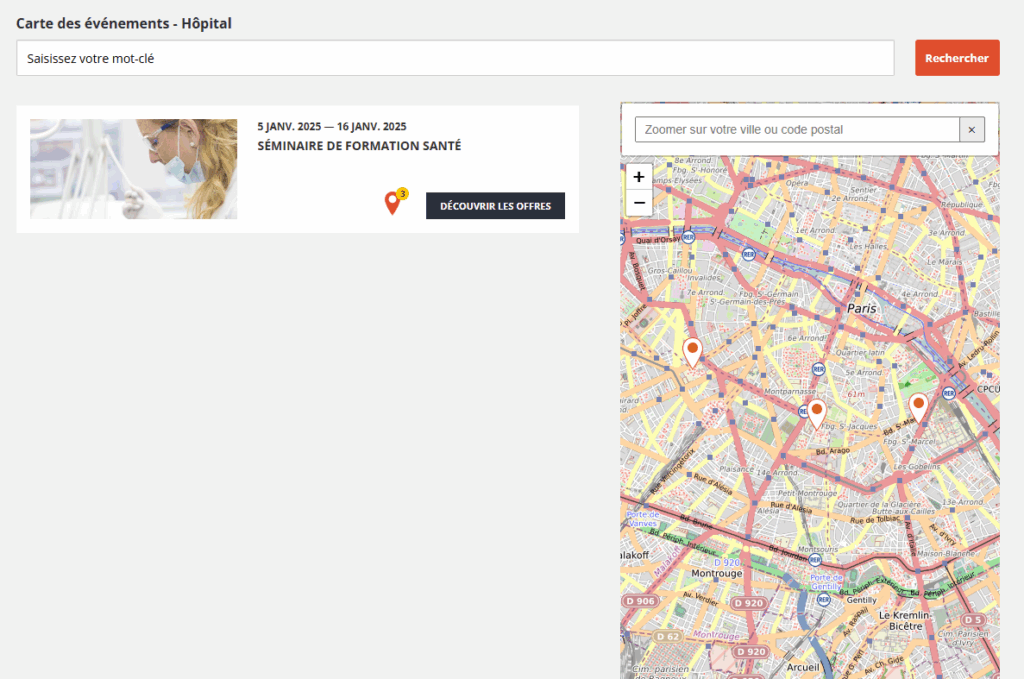Zoom out on the map
Screen dimensions: 1024x679
[x=639, y=203]
